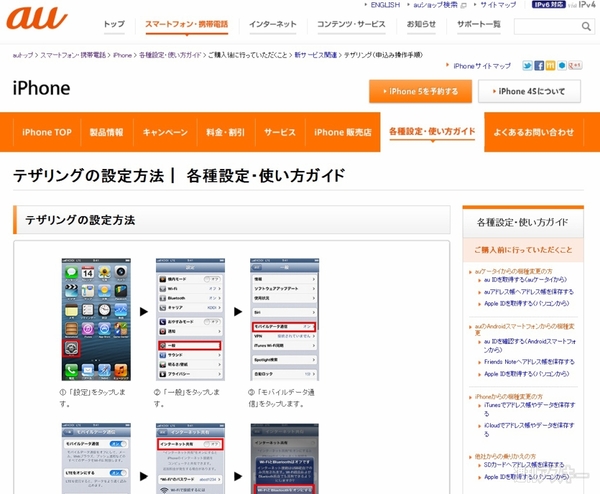Open the auケータイからの機種変更の方 link
The height and width of the screenshot is (494, 600).
click(x=514, y=271)
